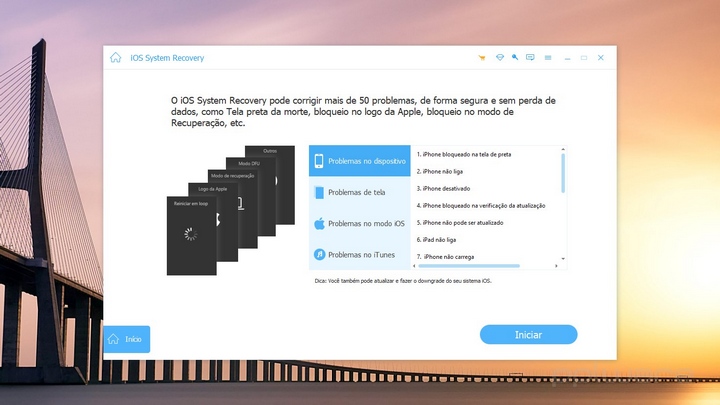Click the Apple icon beside Problemas no modo iOS
The height and width of the screenshot is (405, 720).
[319, 224]
